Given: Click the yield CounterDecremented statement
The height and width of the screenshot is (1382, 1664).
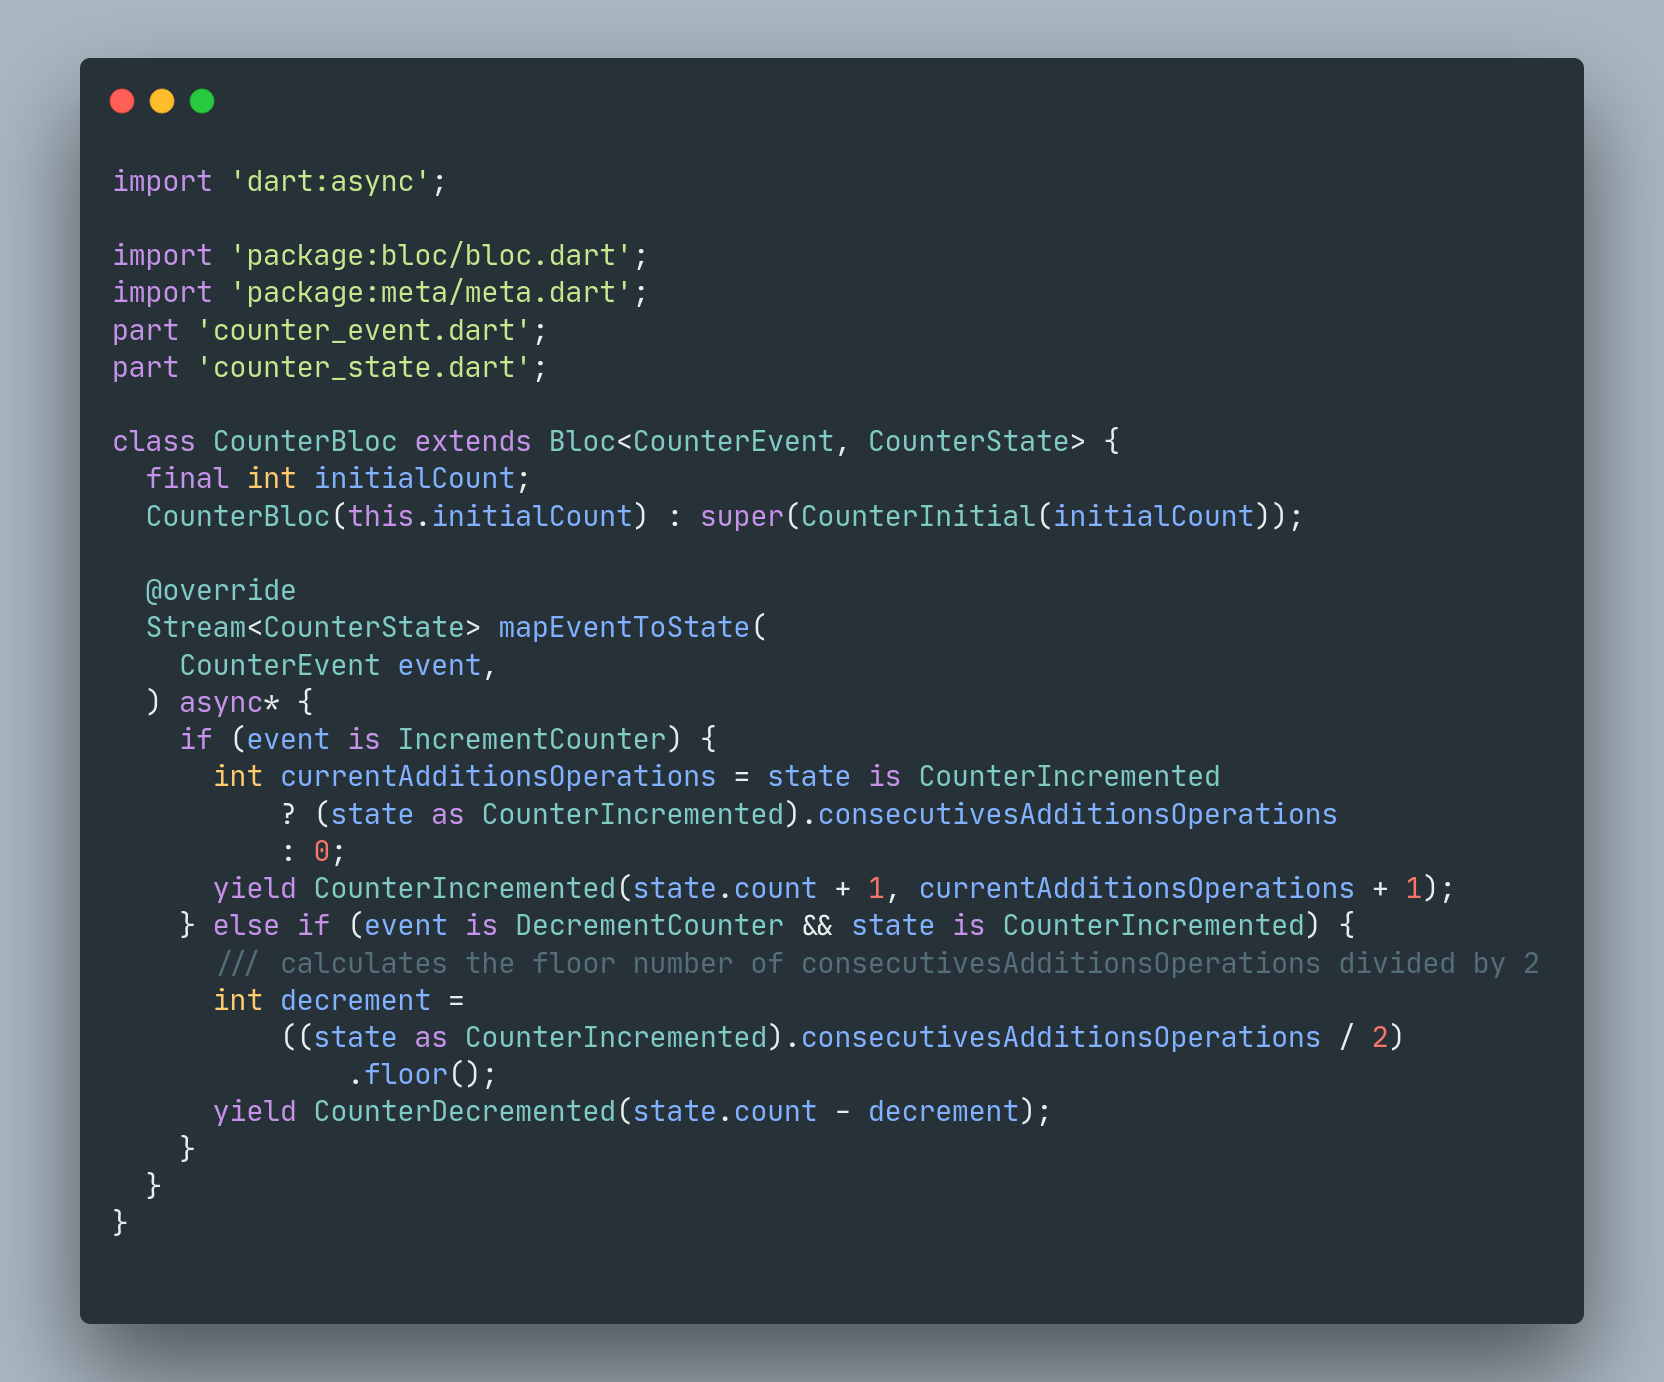Looking at the screenshot, I should [632, 1111].
